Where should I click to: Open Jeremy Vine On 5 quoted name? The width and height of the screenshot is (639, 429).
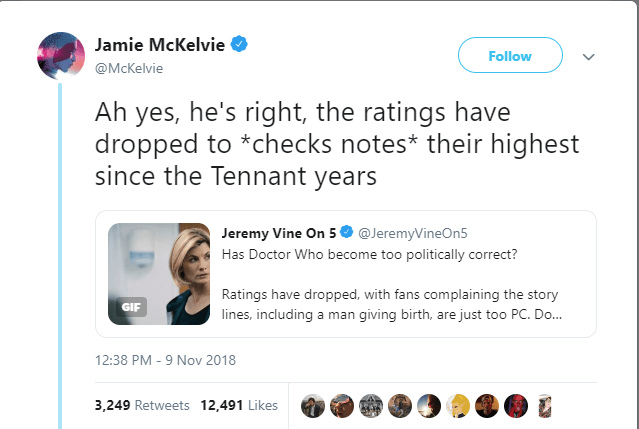point(279,233)
